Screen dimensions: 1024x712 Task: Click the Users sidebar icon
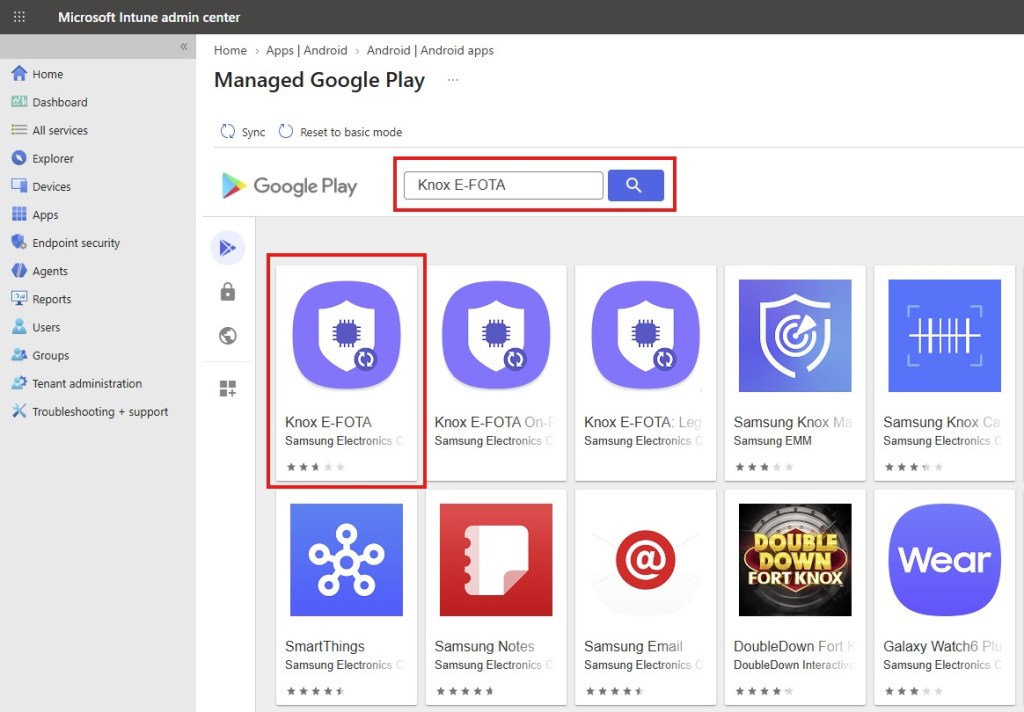(19, 327)
